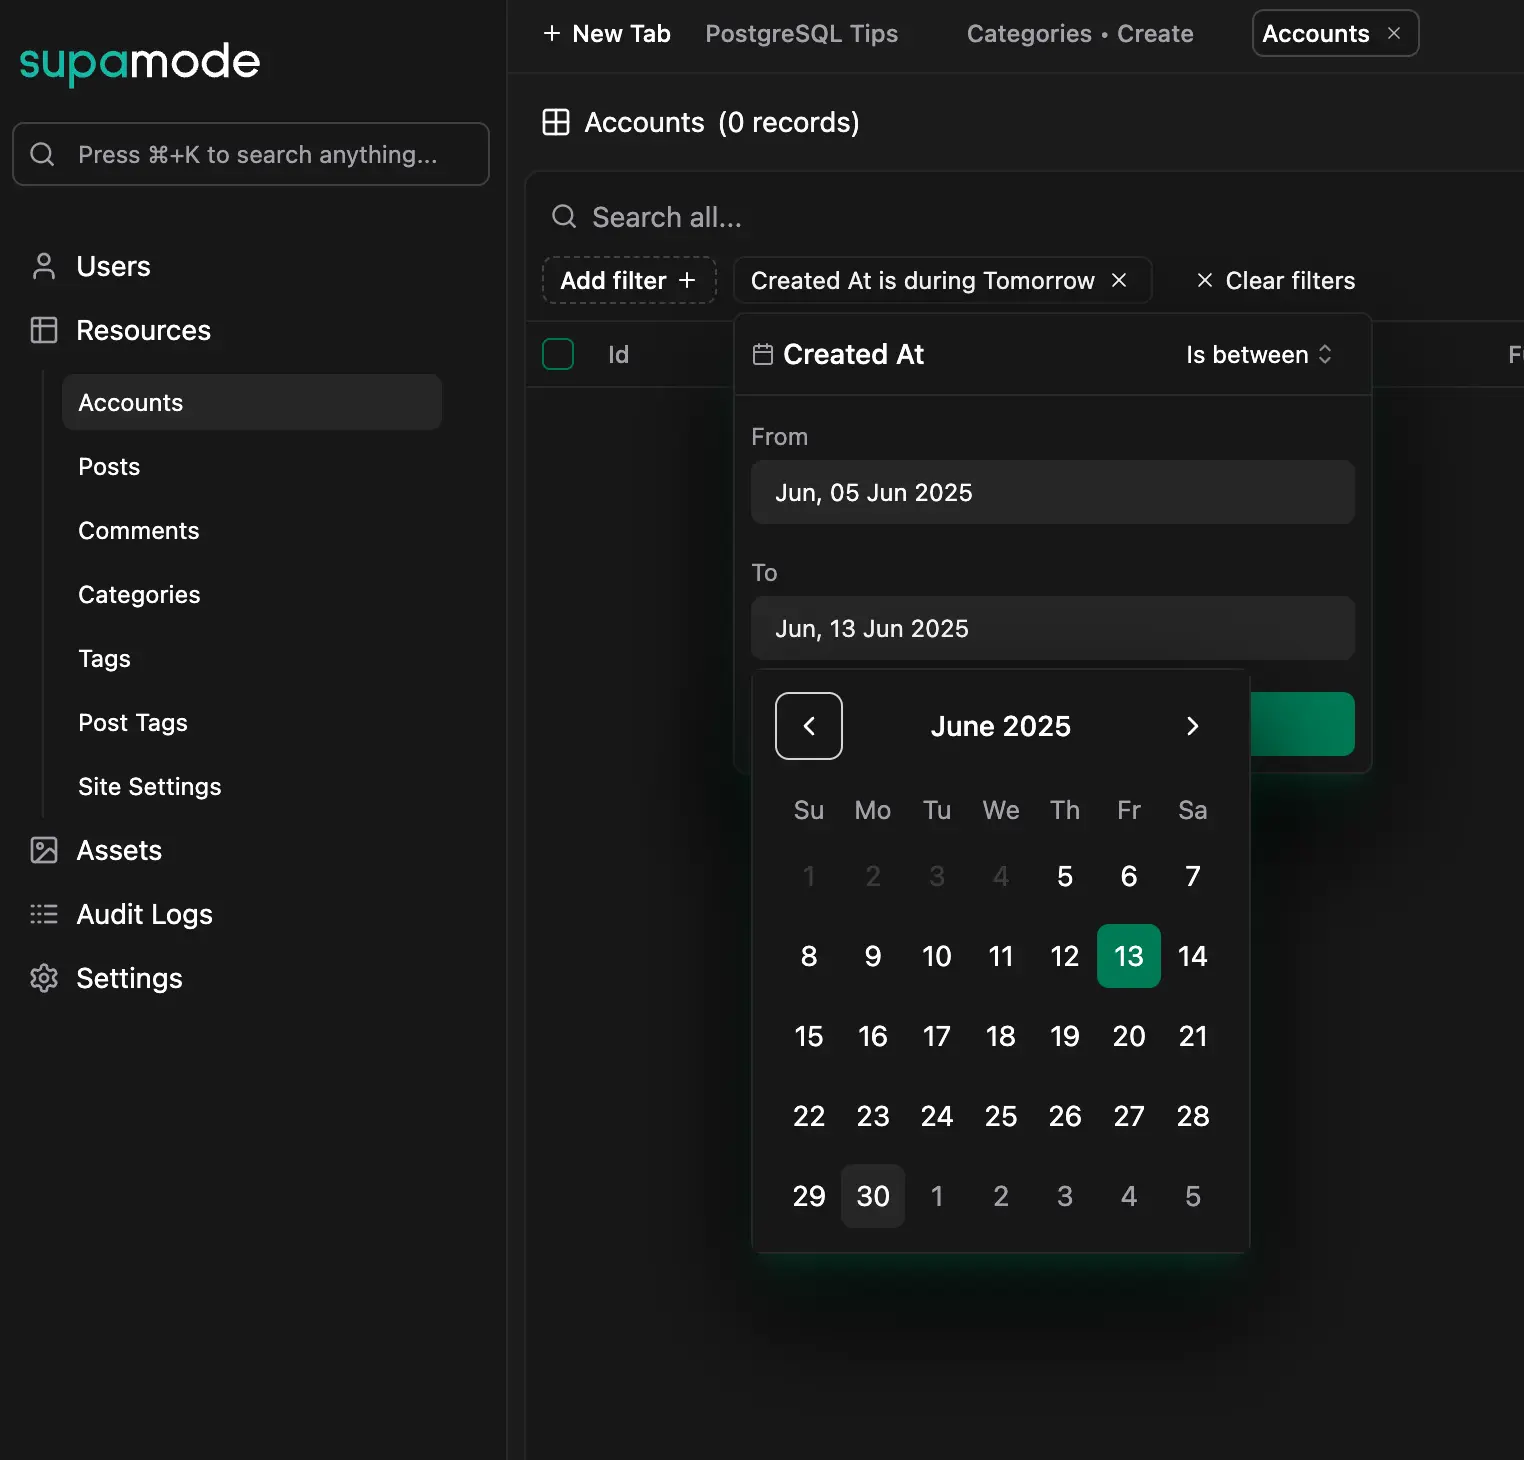
Task: Click Clear filters
Action: 1275,280
